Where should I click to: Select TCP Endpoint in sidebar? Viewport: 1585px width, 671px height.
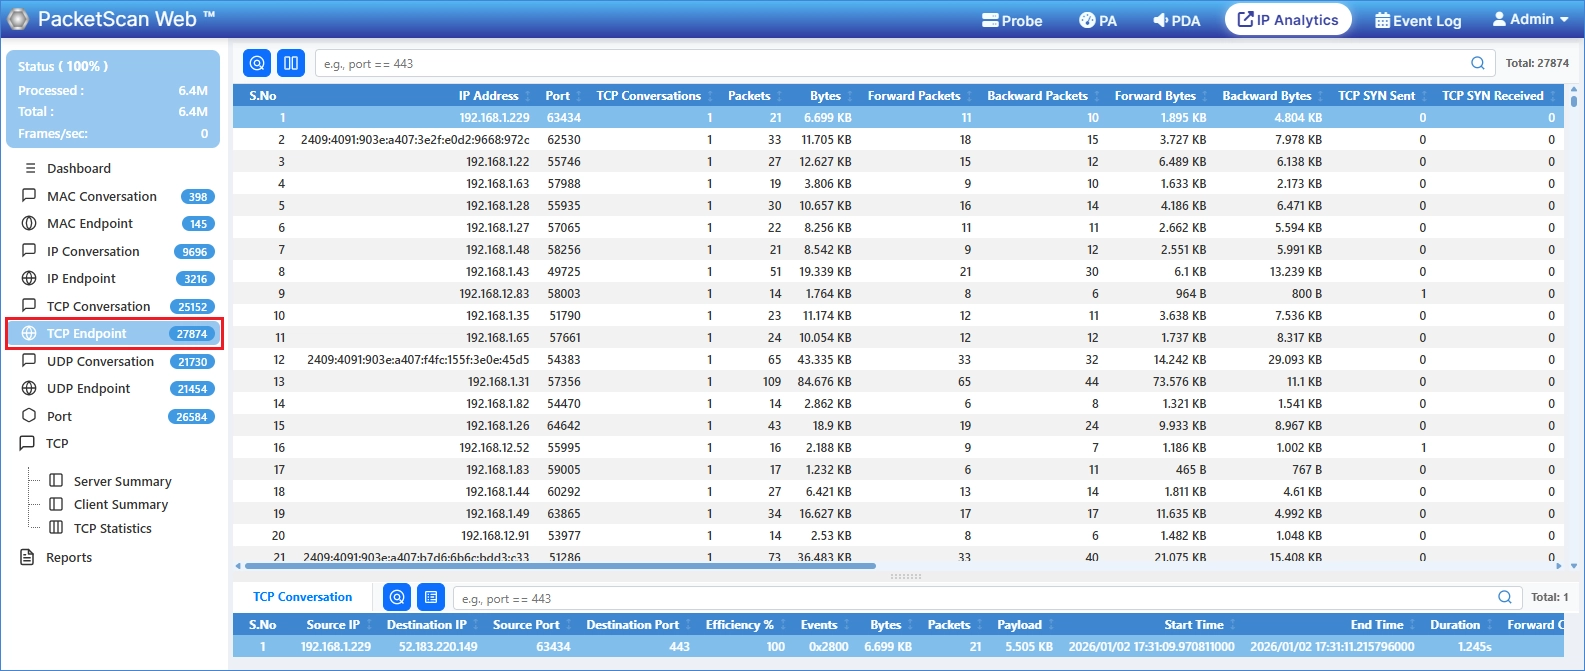[x=114, y=333]
